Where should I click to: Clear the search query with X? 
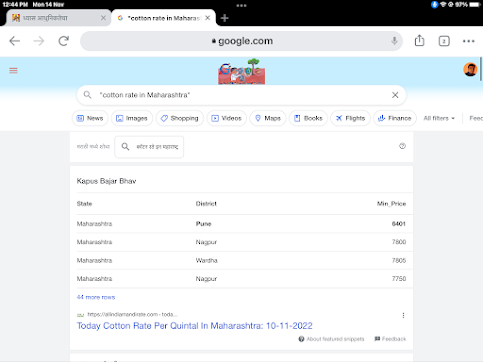(x=395, y=95)
